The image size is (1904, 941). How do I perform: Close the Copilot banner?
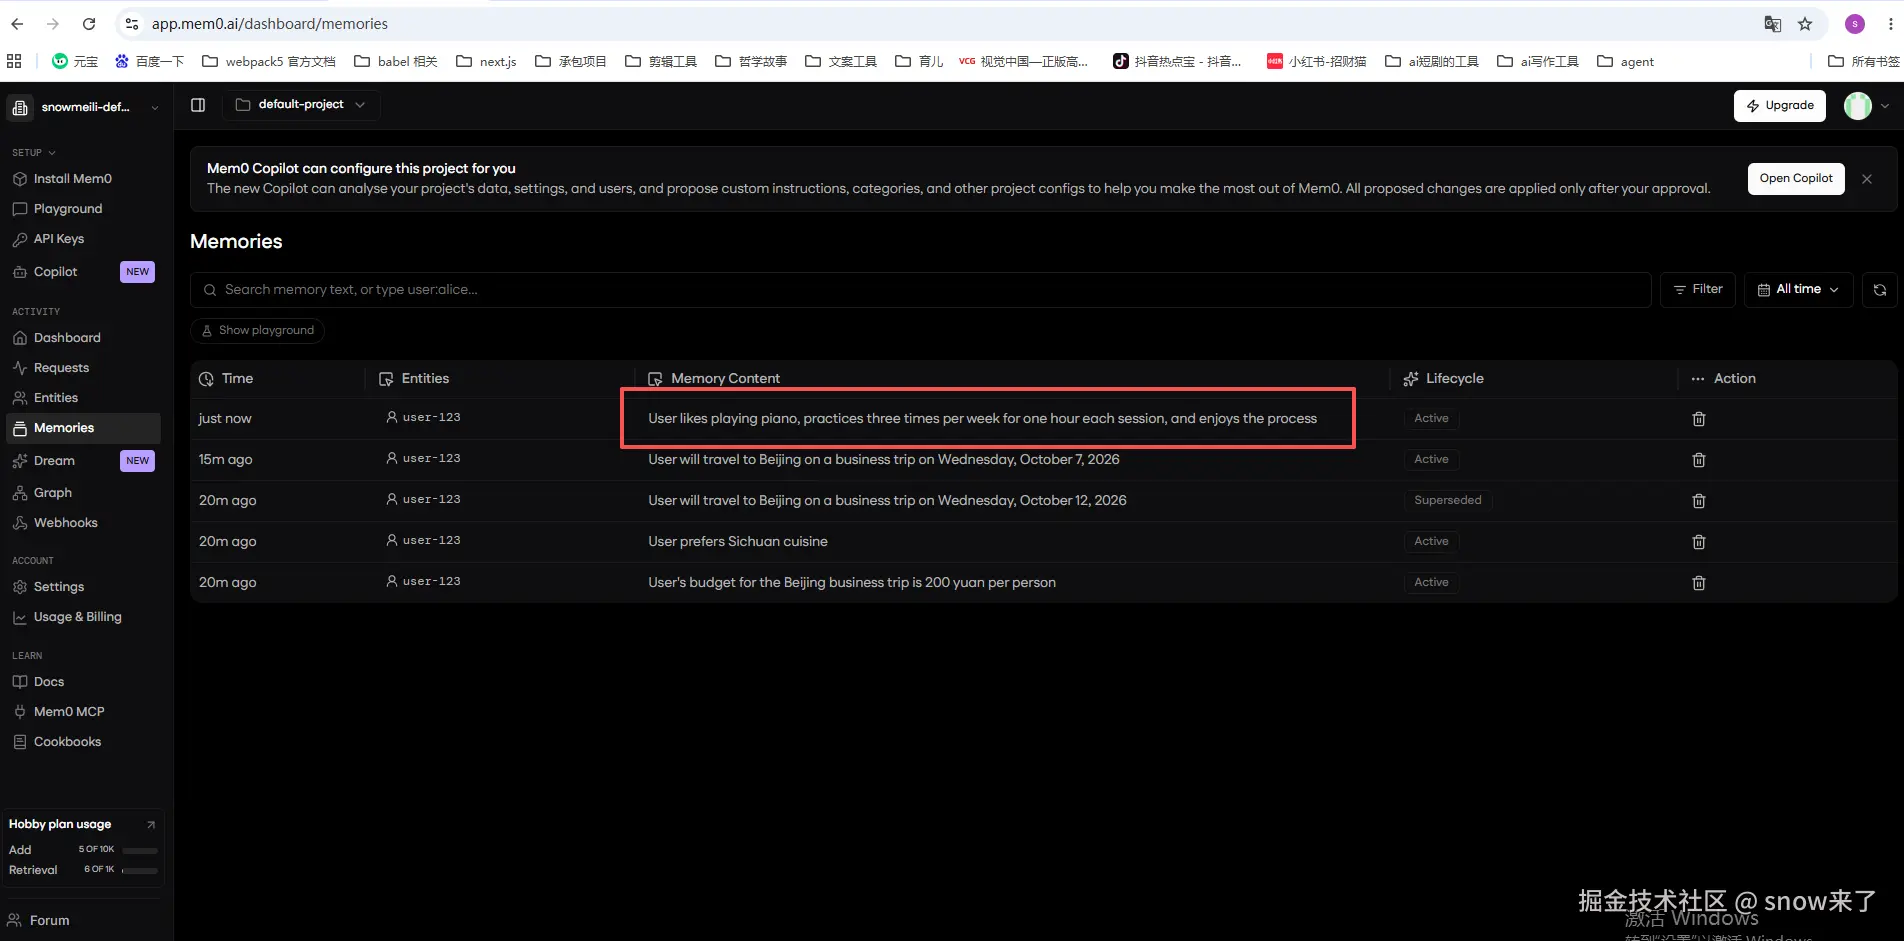click(1866, 179)
